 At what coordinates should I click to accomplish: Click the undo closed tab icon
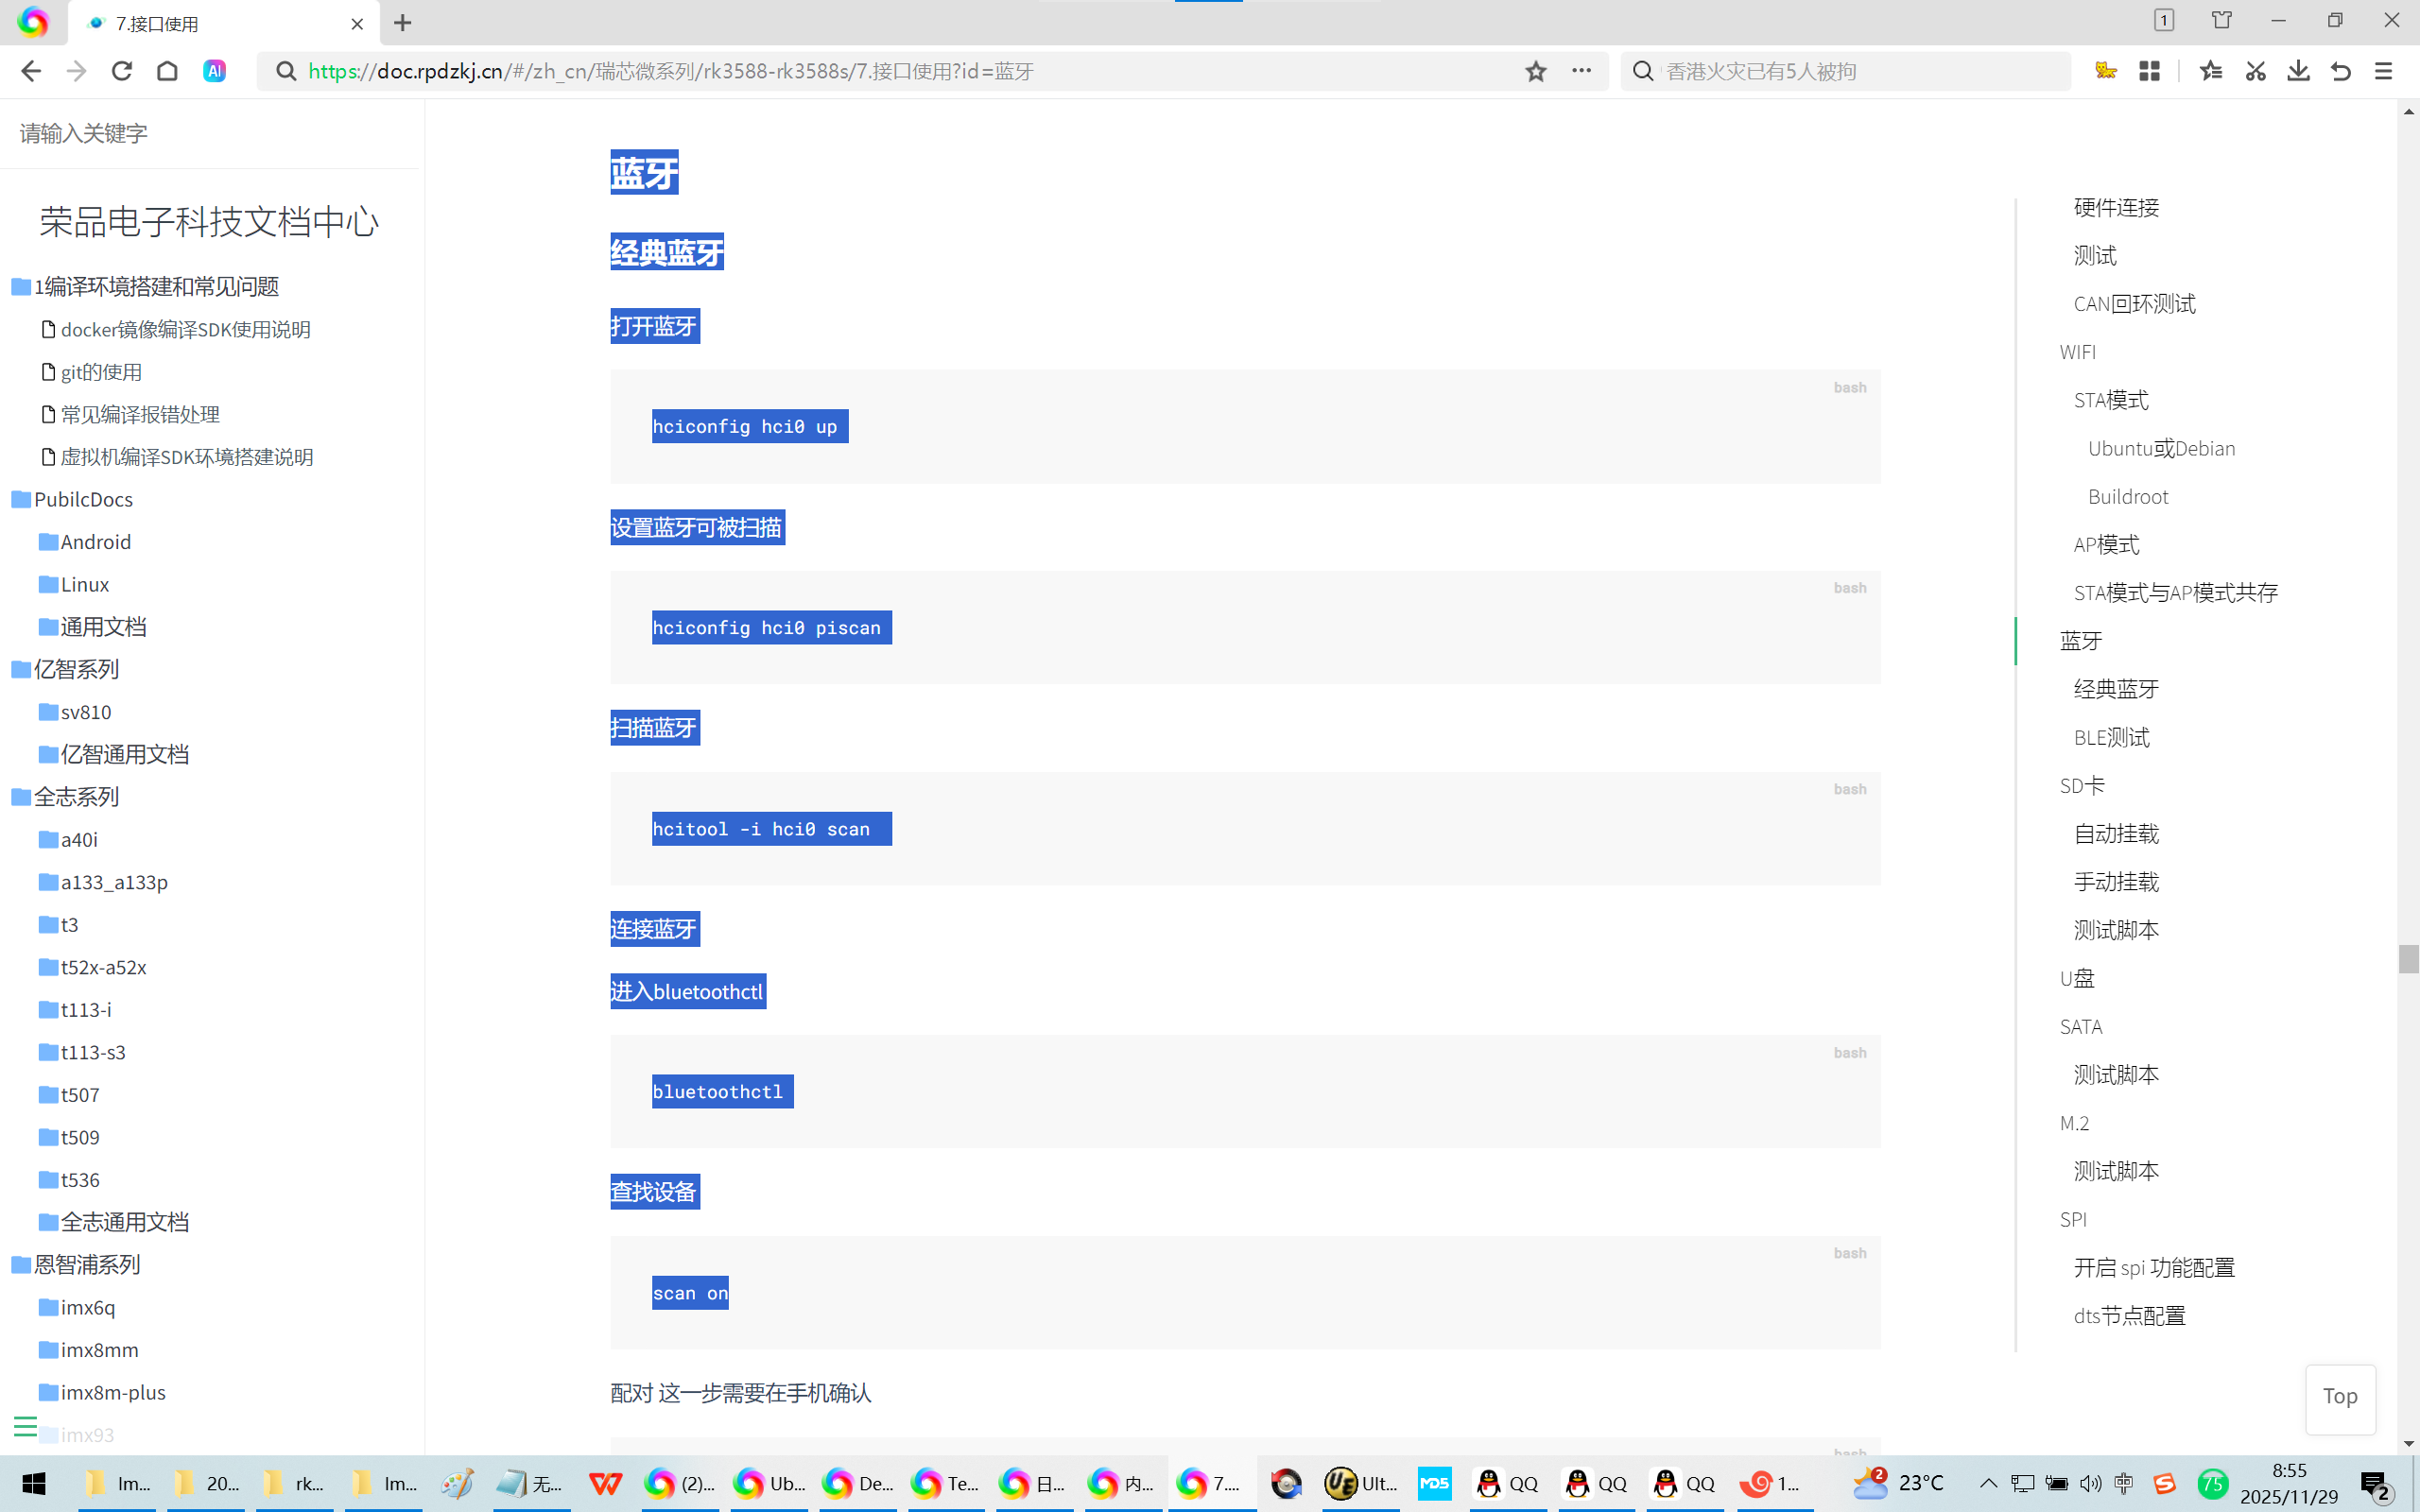(2341, 71)
